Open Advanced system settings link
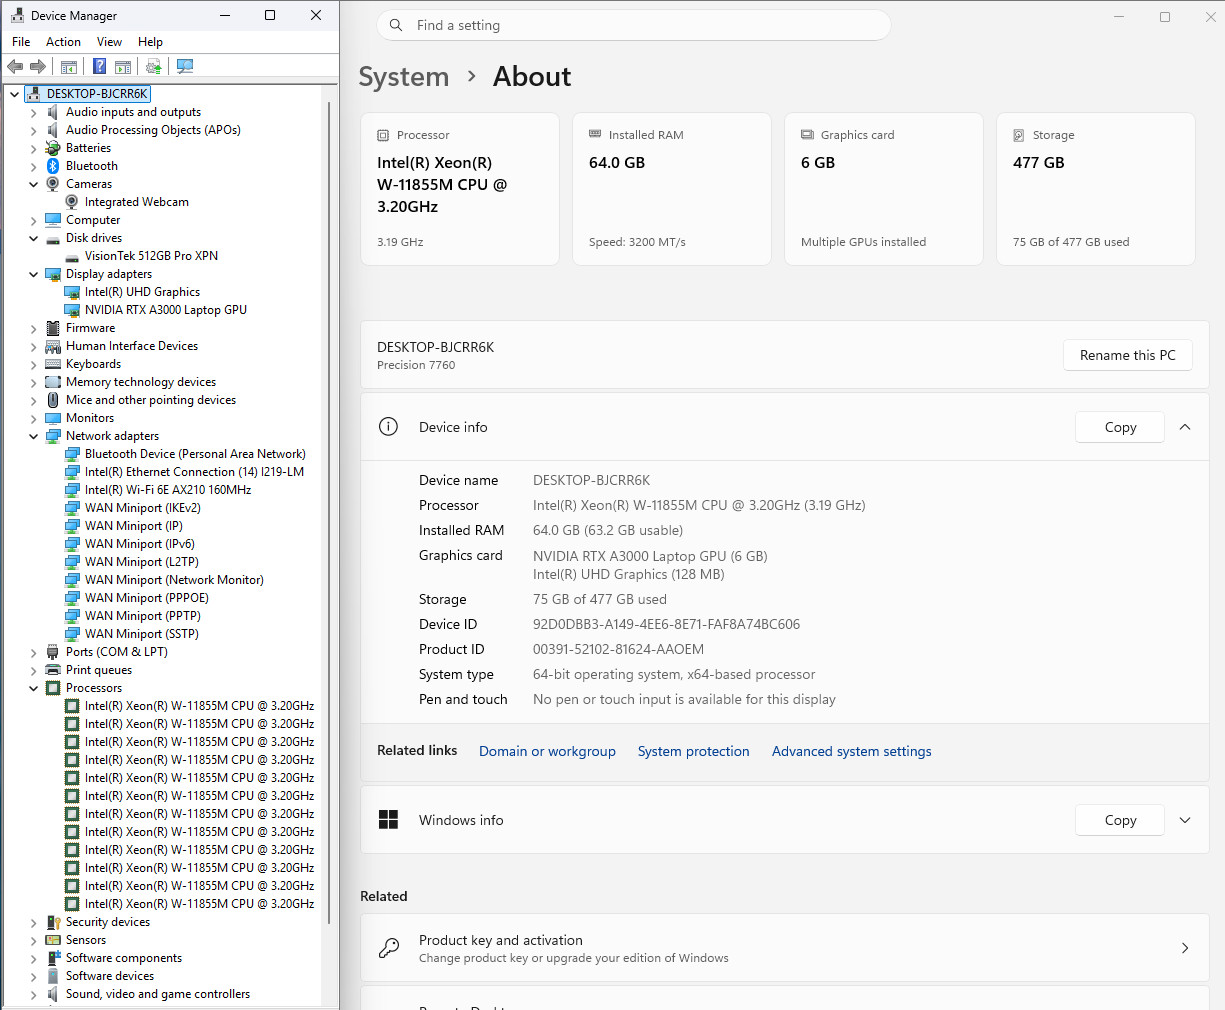1225x1010 pixels. [852, 751]
